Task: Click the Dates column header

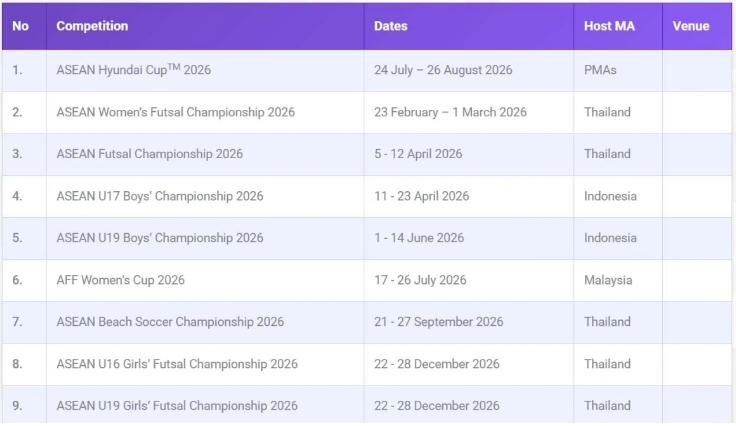Action: tap(391, 26)
